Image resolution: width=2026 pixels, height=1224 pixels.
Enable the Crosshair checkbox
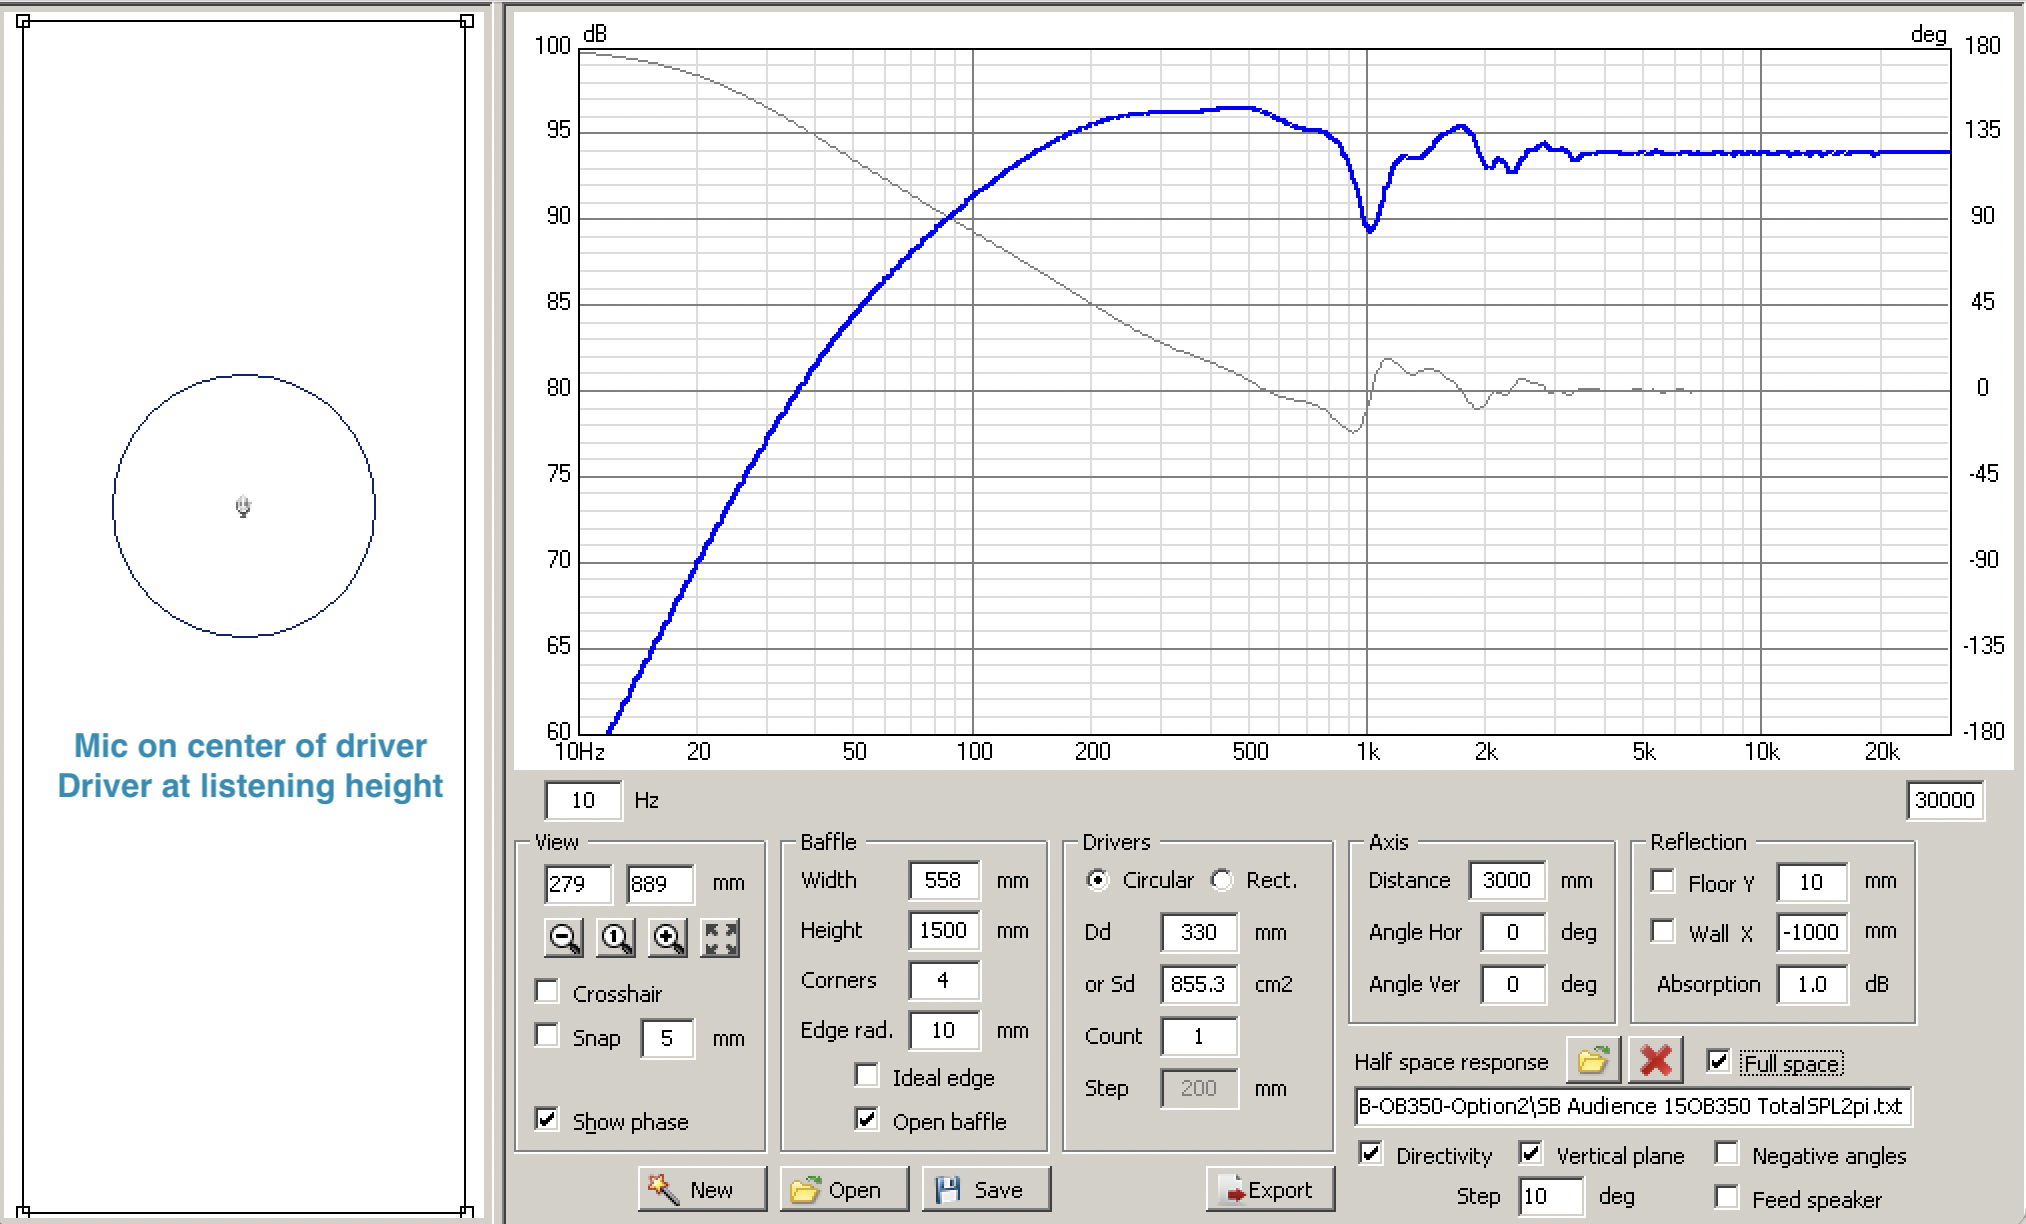[x=547, y=991]
